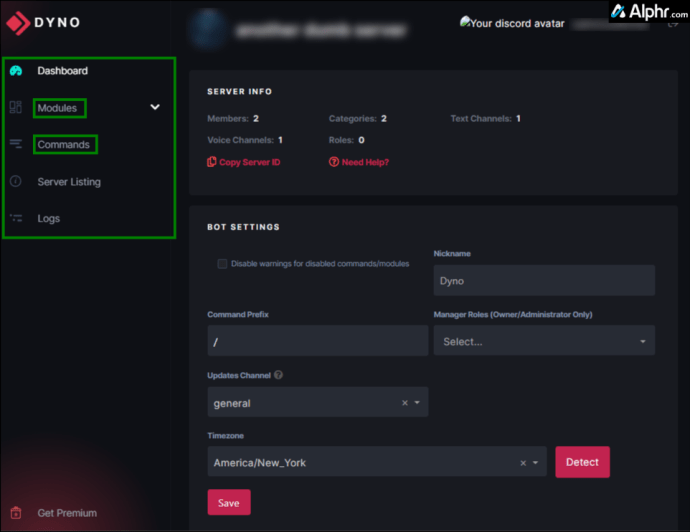Screen dimensions: 690x532
Task: Open the Manager Roles Select dropdown
Action: [544, 341]
